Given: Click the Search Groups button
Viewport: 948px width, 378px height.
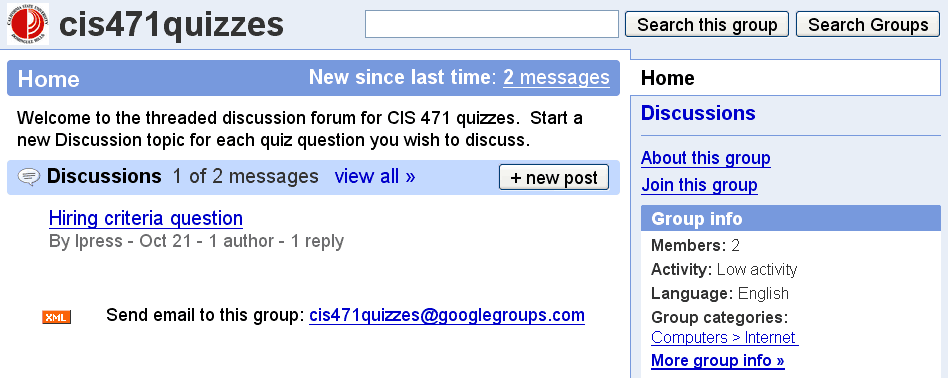Looking at the screenshot, I should 868,24.
